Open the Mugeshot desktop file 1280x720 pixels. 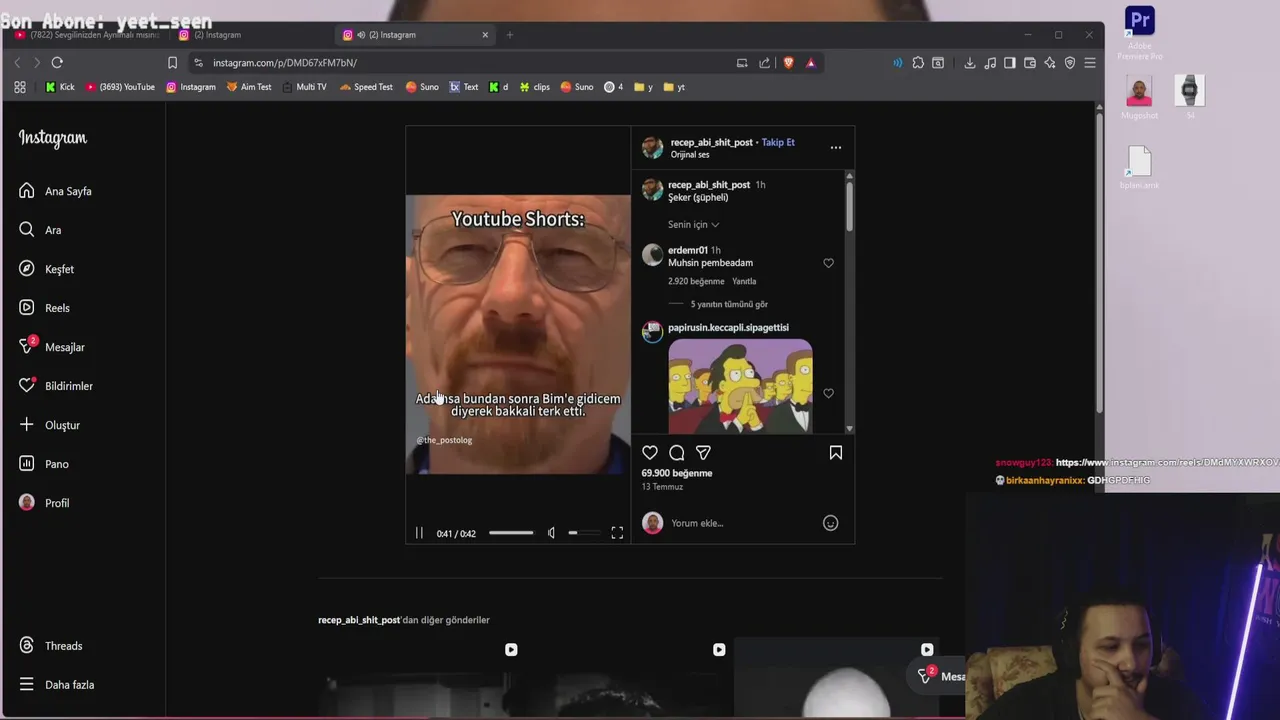point(1139,97)
